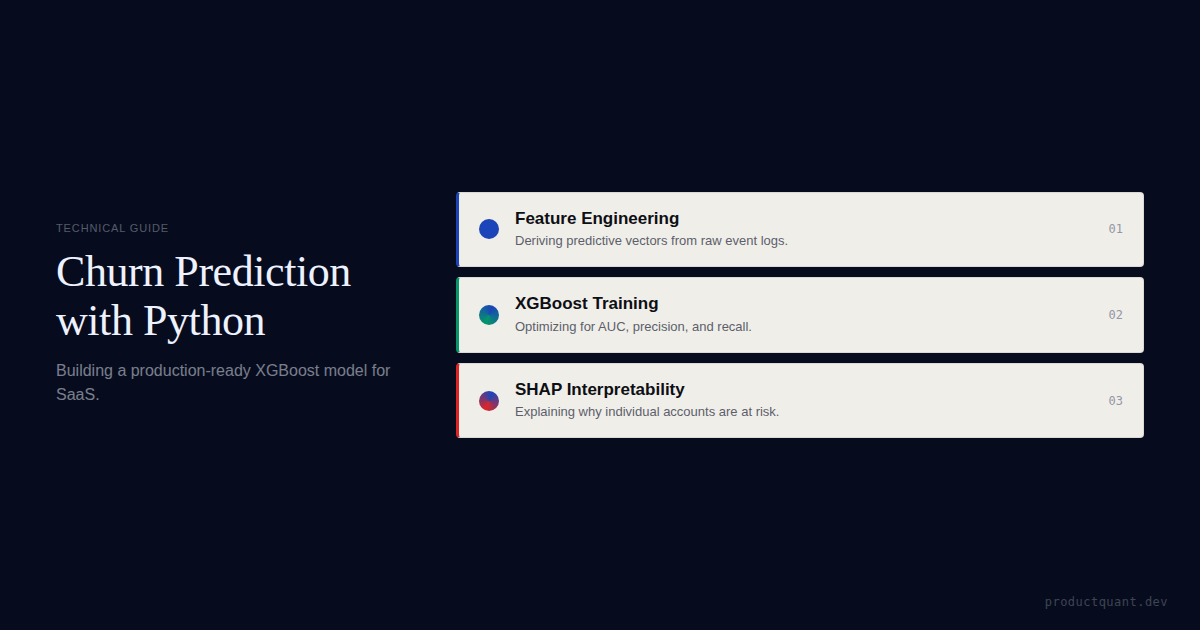Click text 'Optimizing for AUC, precision, and recall'
1200x630 pixels.
(x=633, y=327)
